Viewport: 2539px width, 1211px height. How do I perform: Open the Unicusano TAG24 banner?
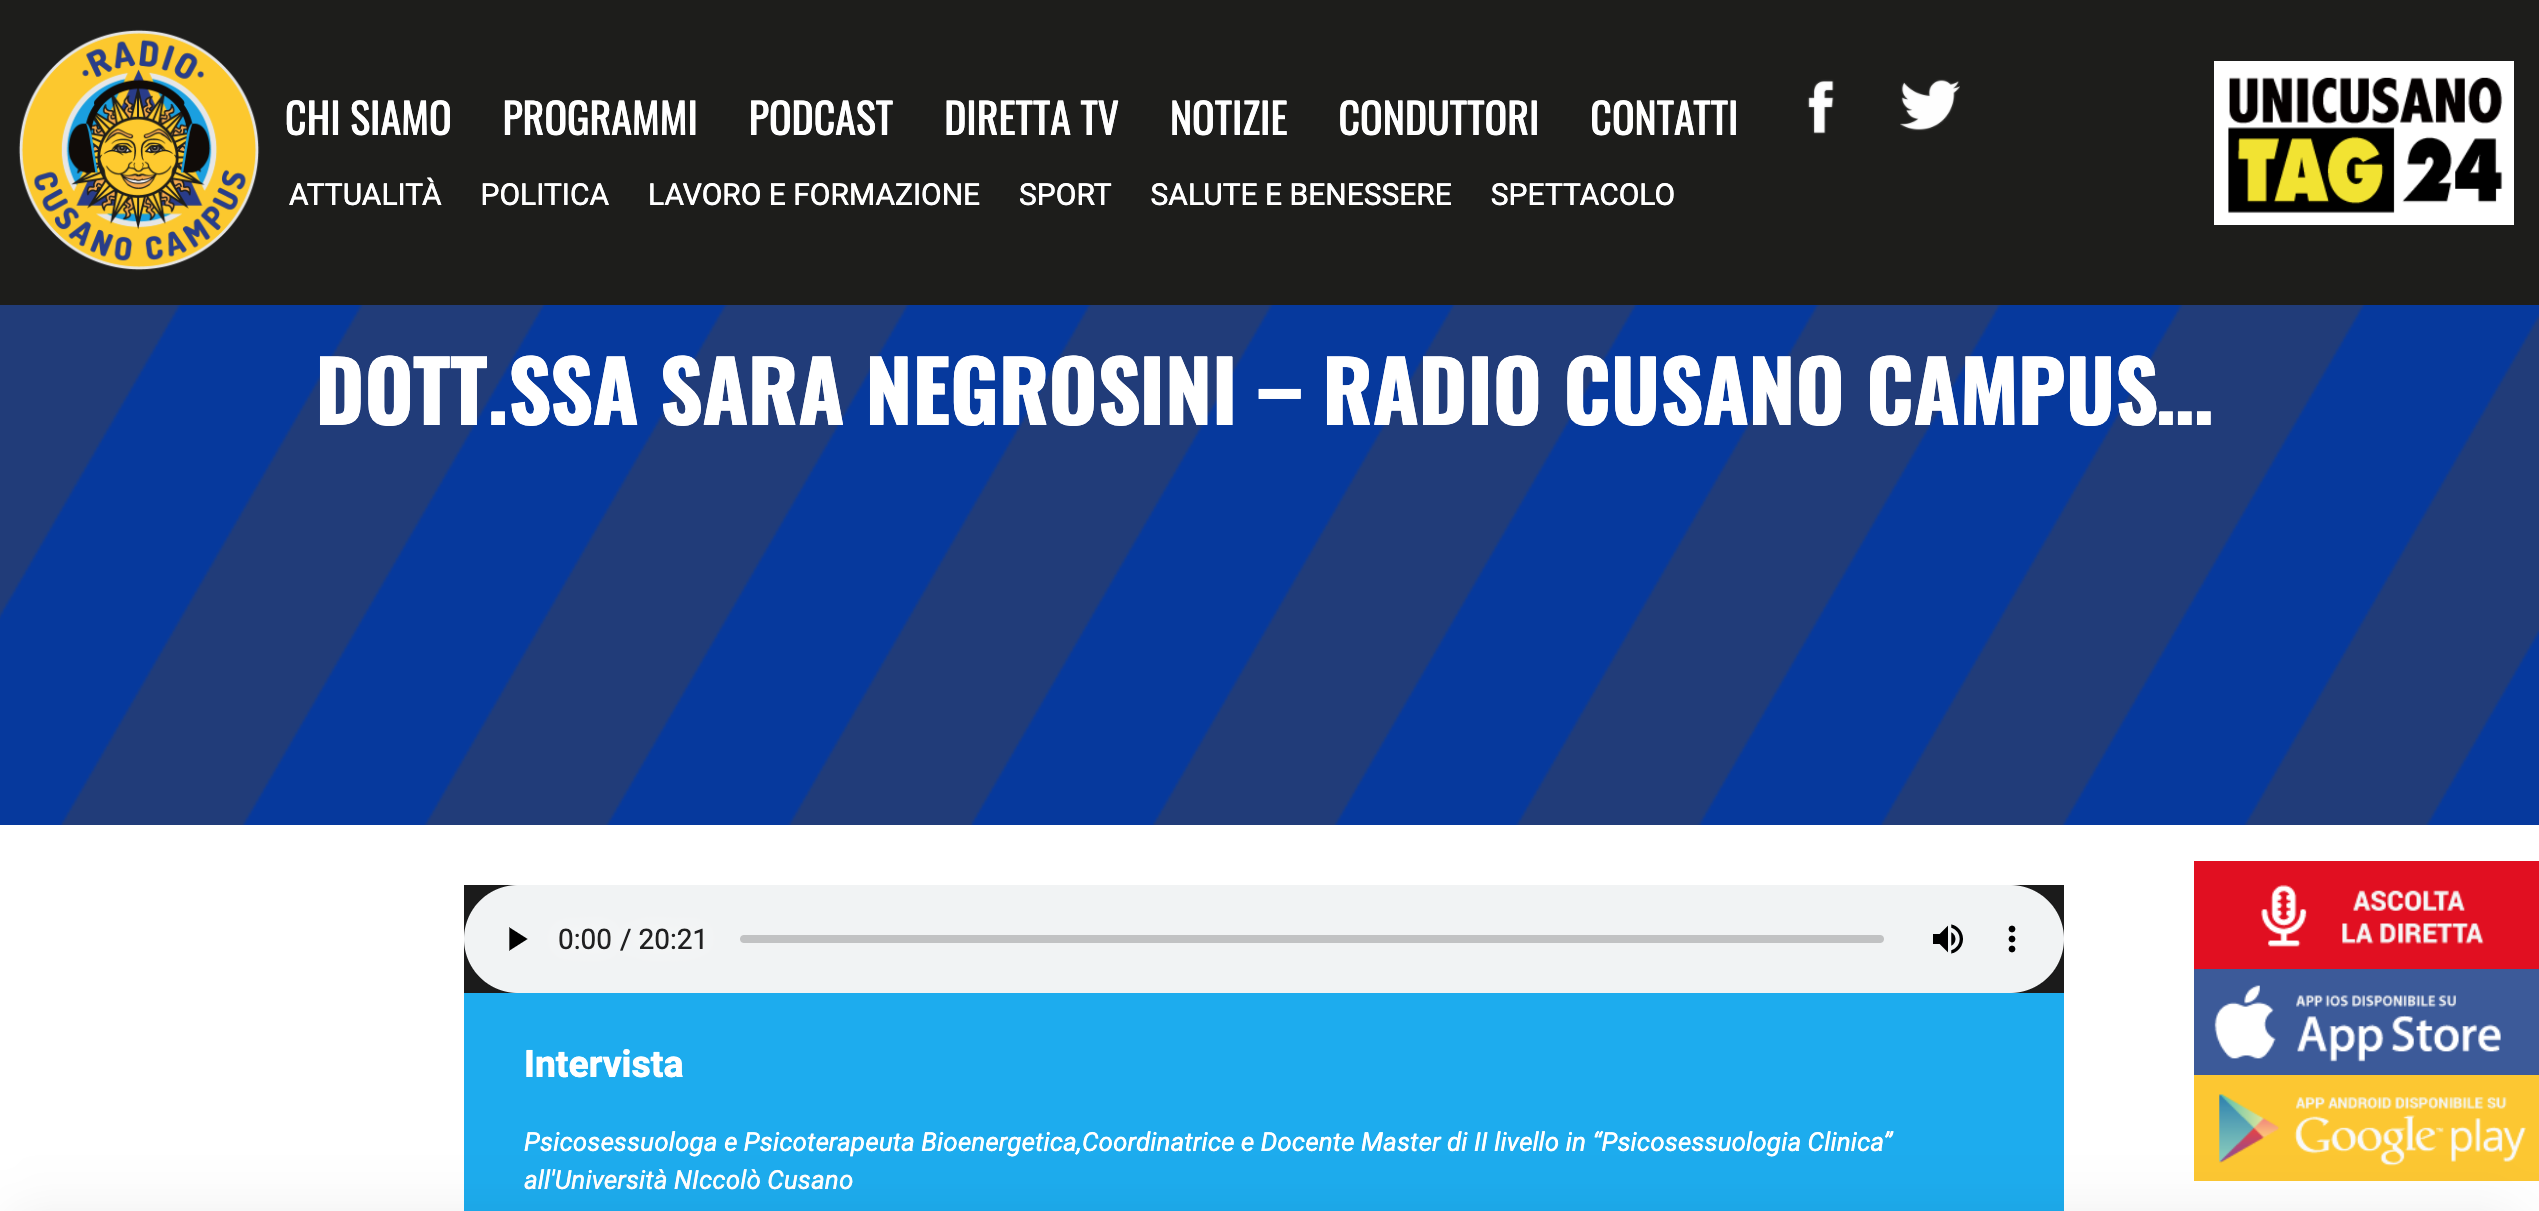(2363, 143)
